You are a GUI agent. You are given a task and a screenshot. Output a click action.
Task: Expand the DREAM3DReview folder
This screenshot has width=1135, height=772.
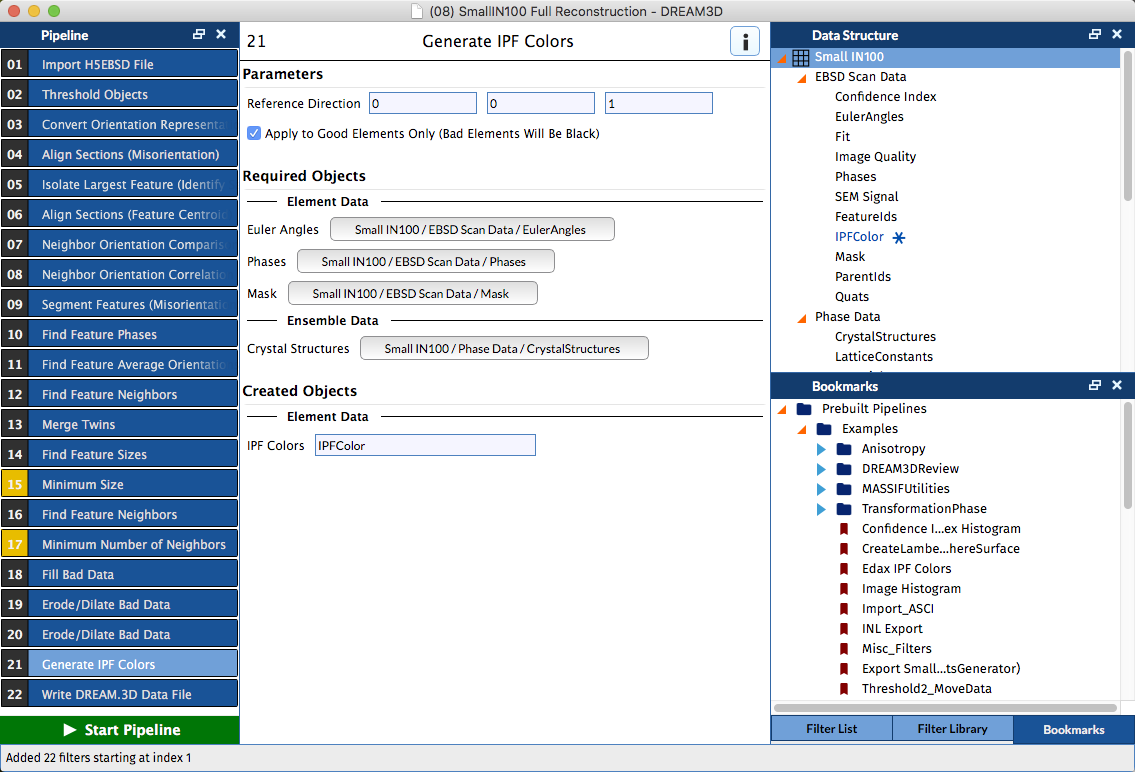[821, 469]
